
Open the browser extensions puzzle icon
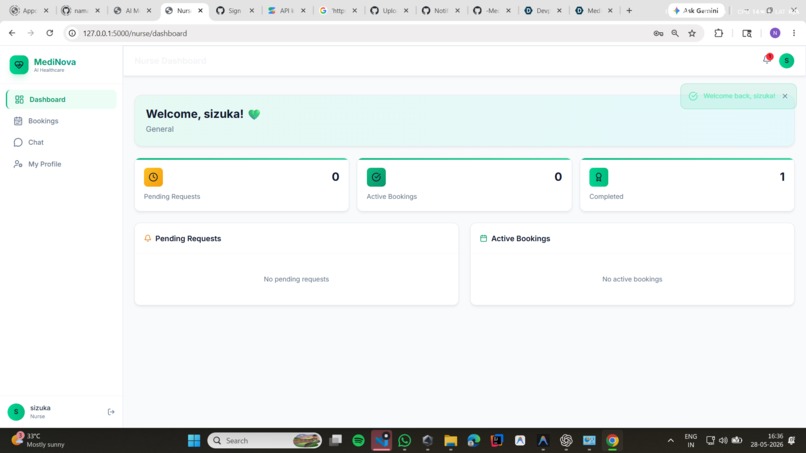pos(719,33)
